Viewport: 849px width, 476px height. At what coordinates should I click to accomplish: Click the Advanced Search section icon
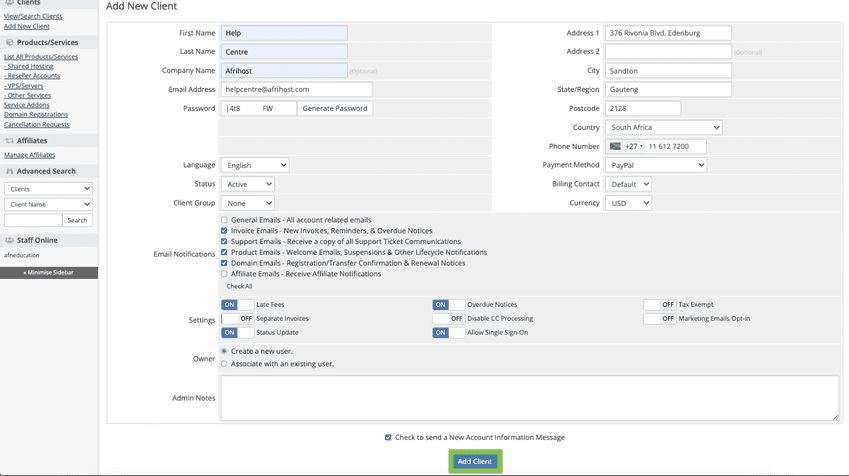pyautogui.click(x=10, y=171)
